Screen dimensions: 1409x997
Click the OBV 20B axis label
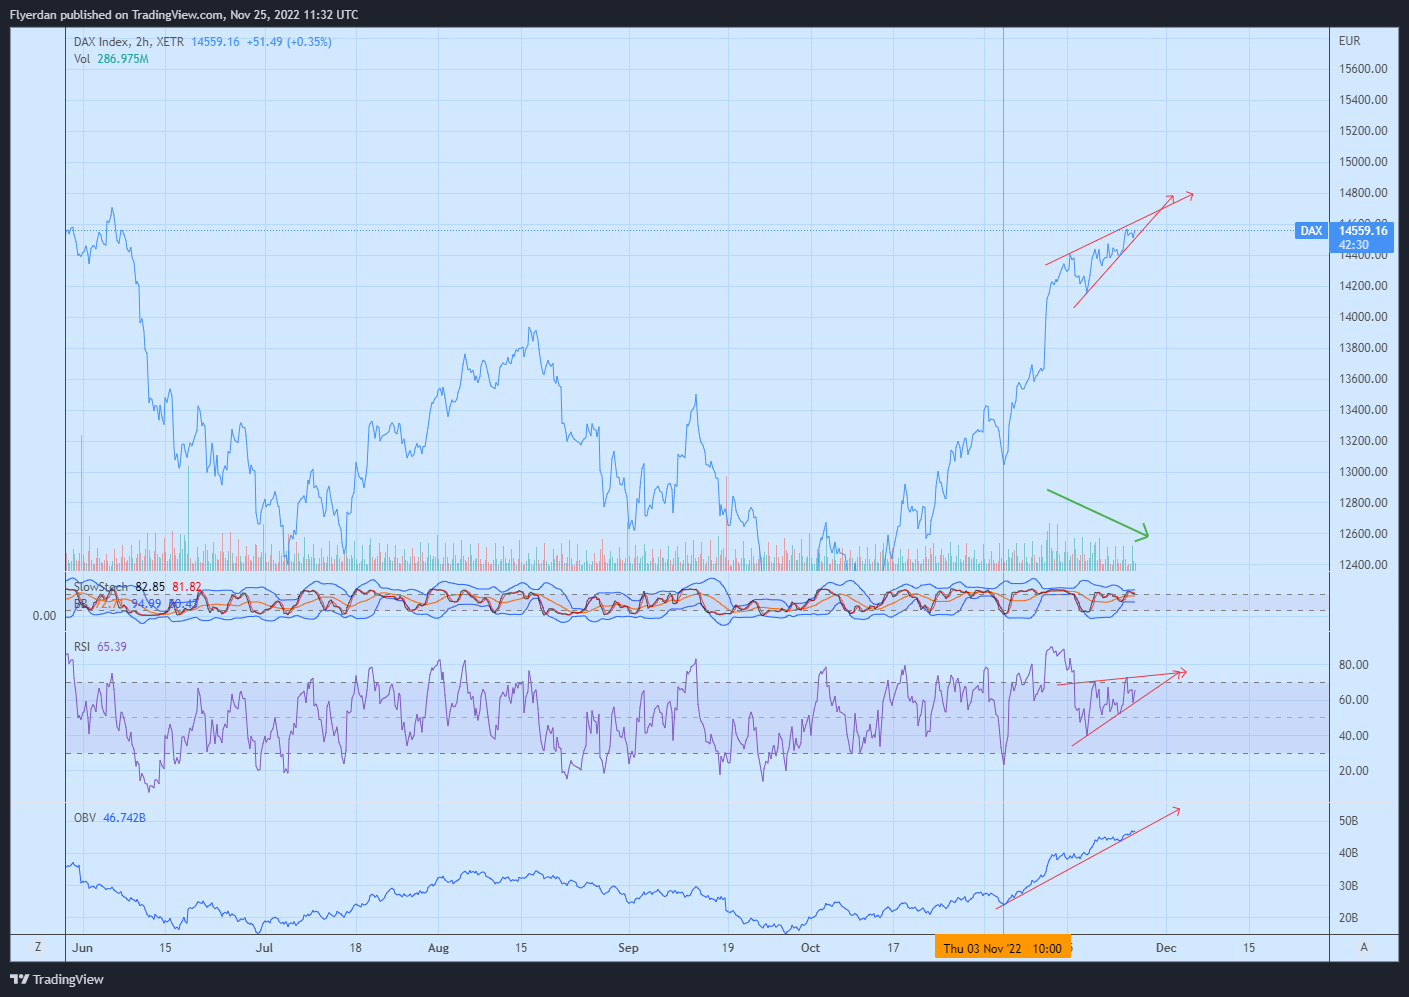point(1348,918)
